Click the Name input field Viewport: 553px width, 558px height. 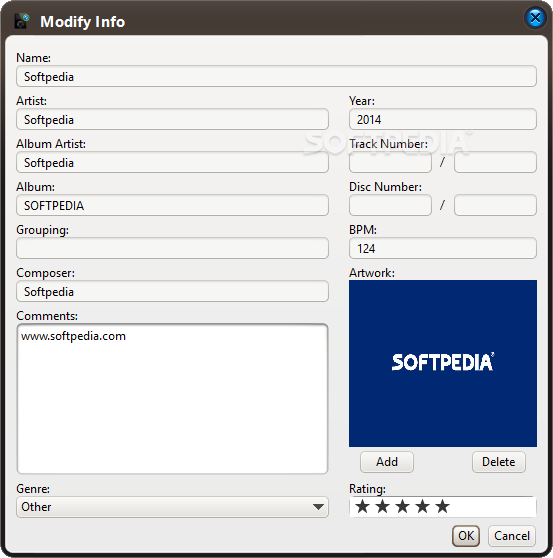(276, 76)
